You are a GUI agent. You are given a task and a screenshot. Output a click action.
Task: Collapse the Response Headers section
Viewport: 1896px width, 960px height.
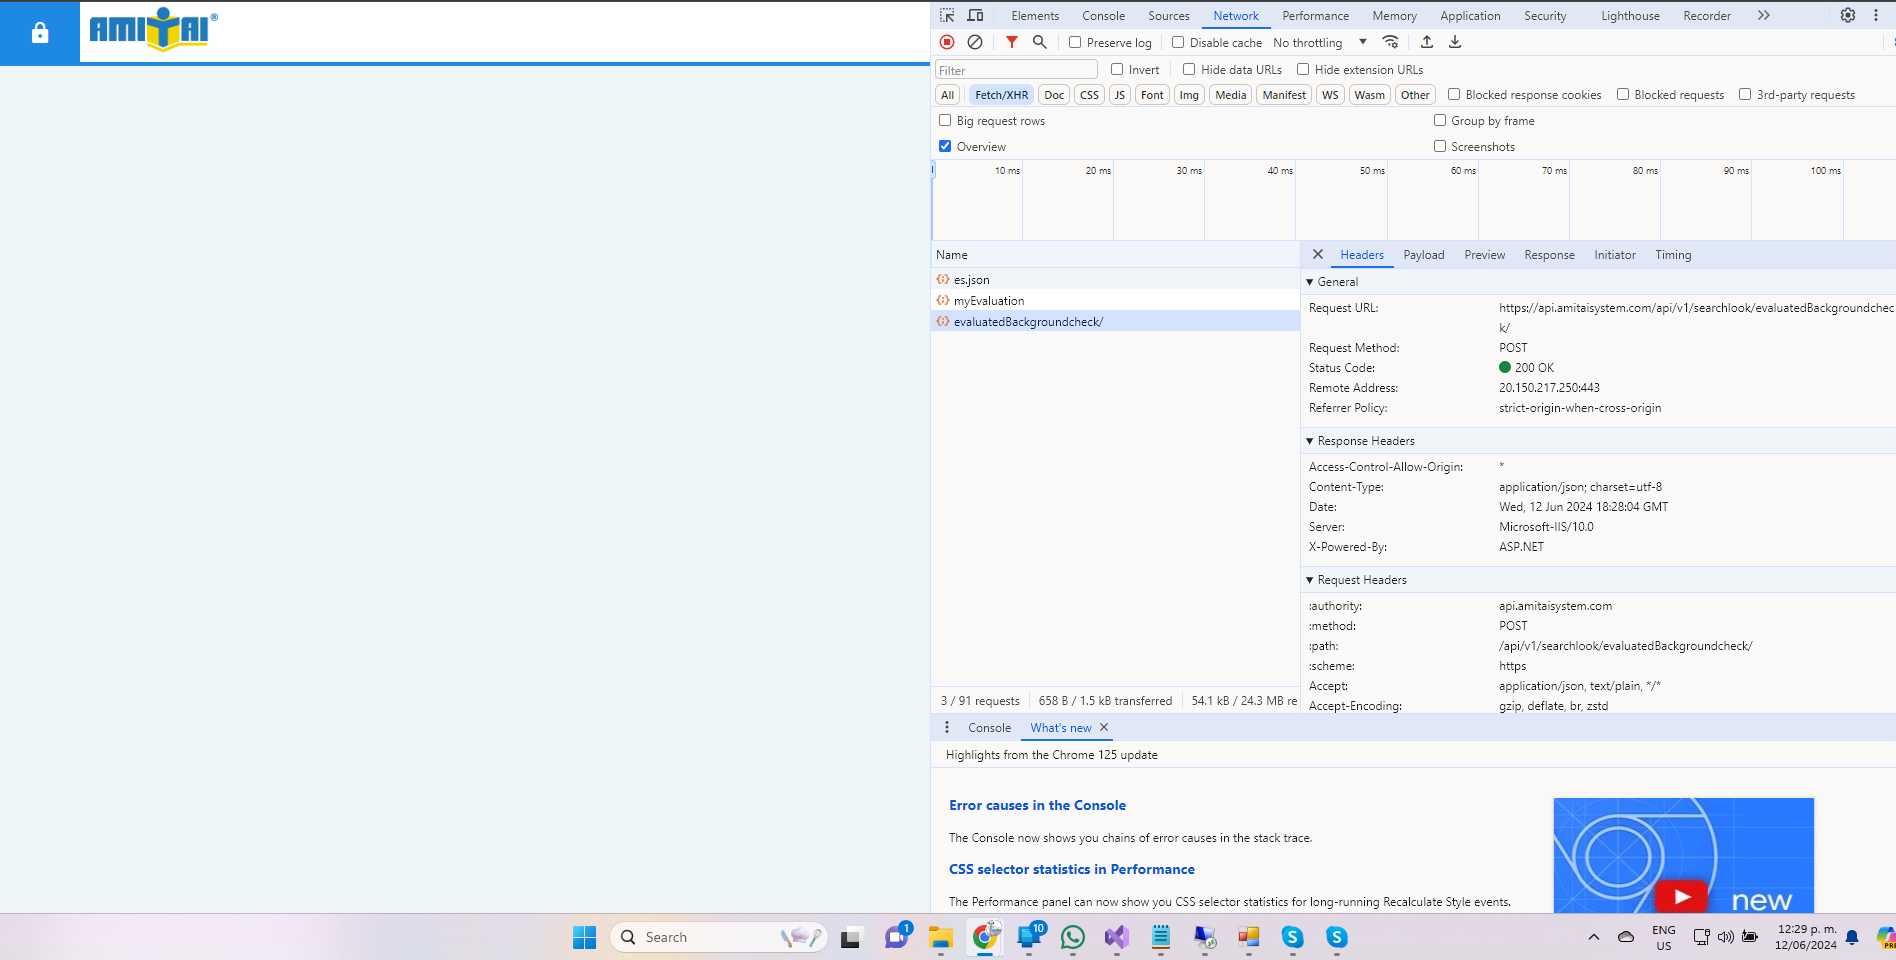(x=1310, y=441)
